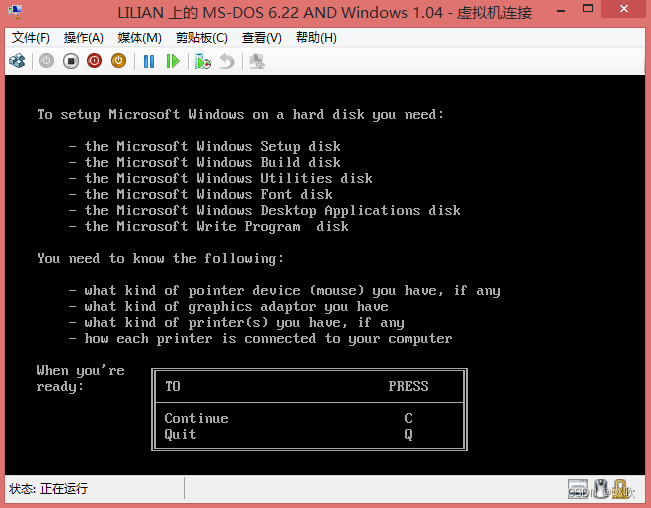
Task: Click the C key label
Action: 409,418
